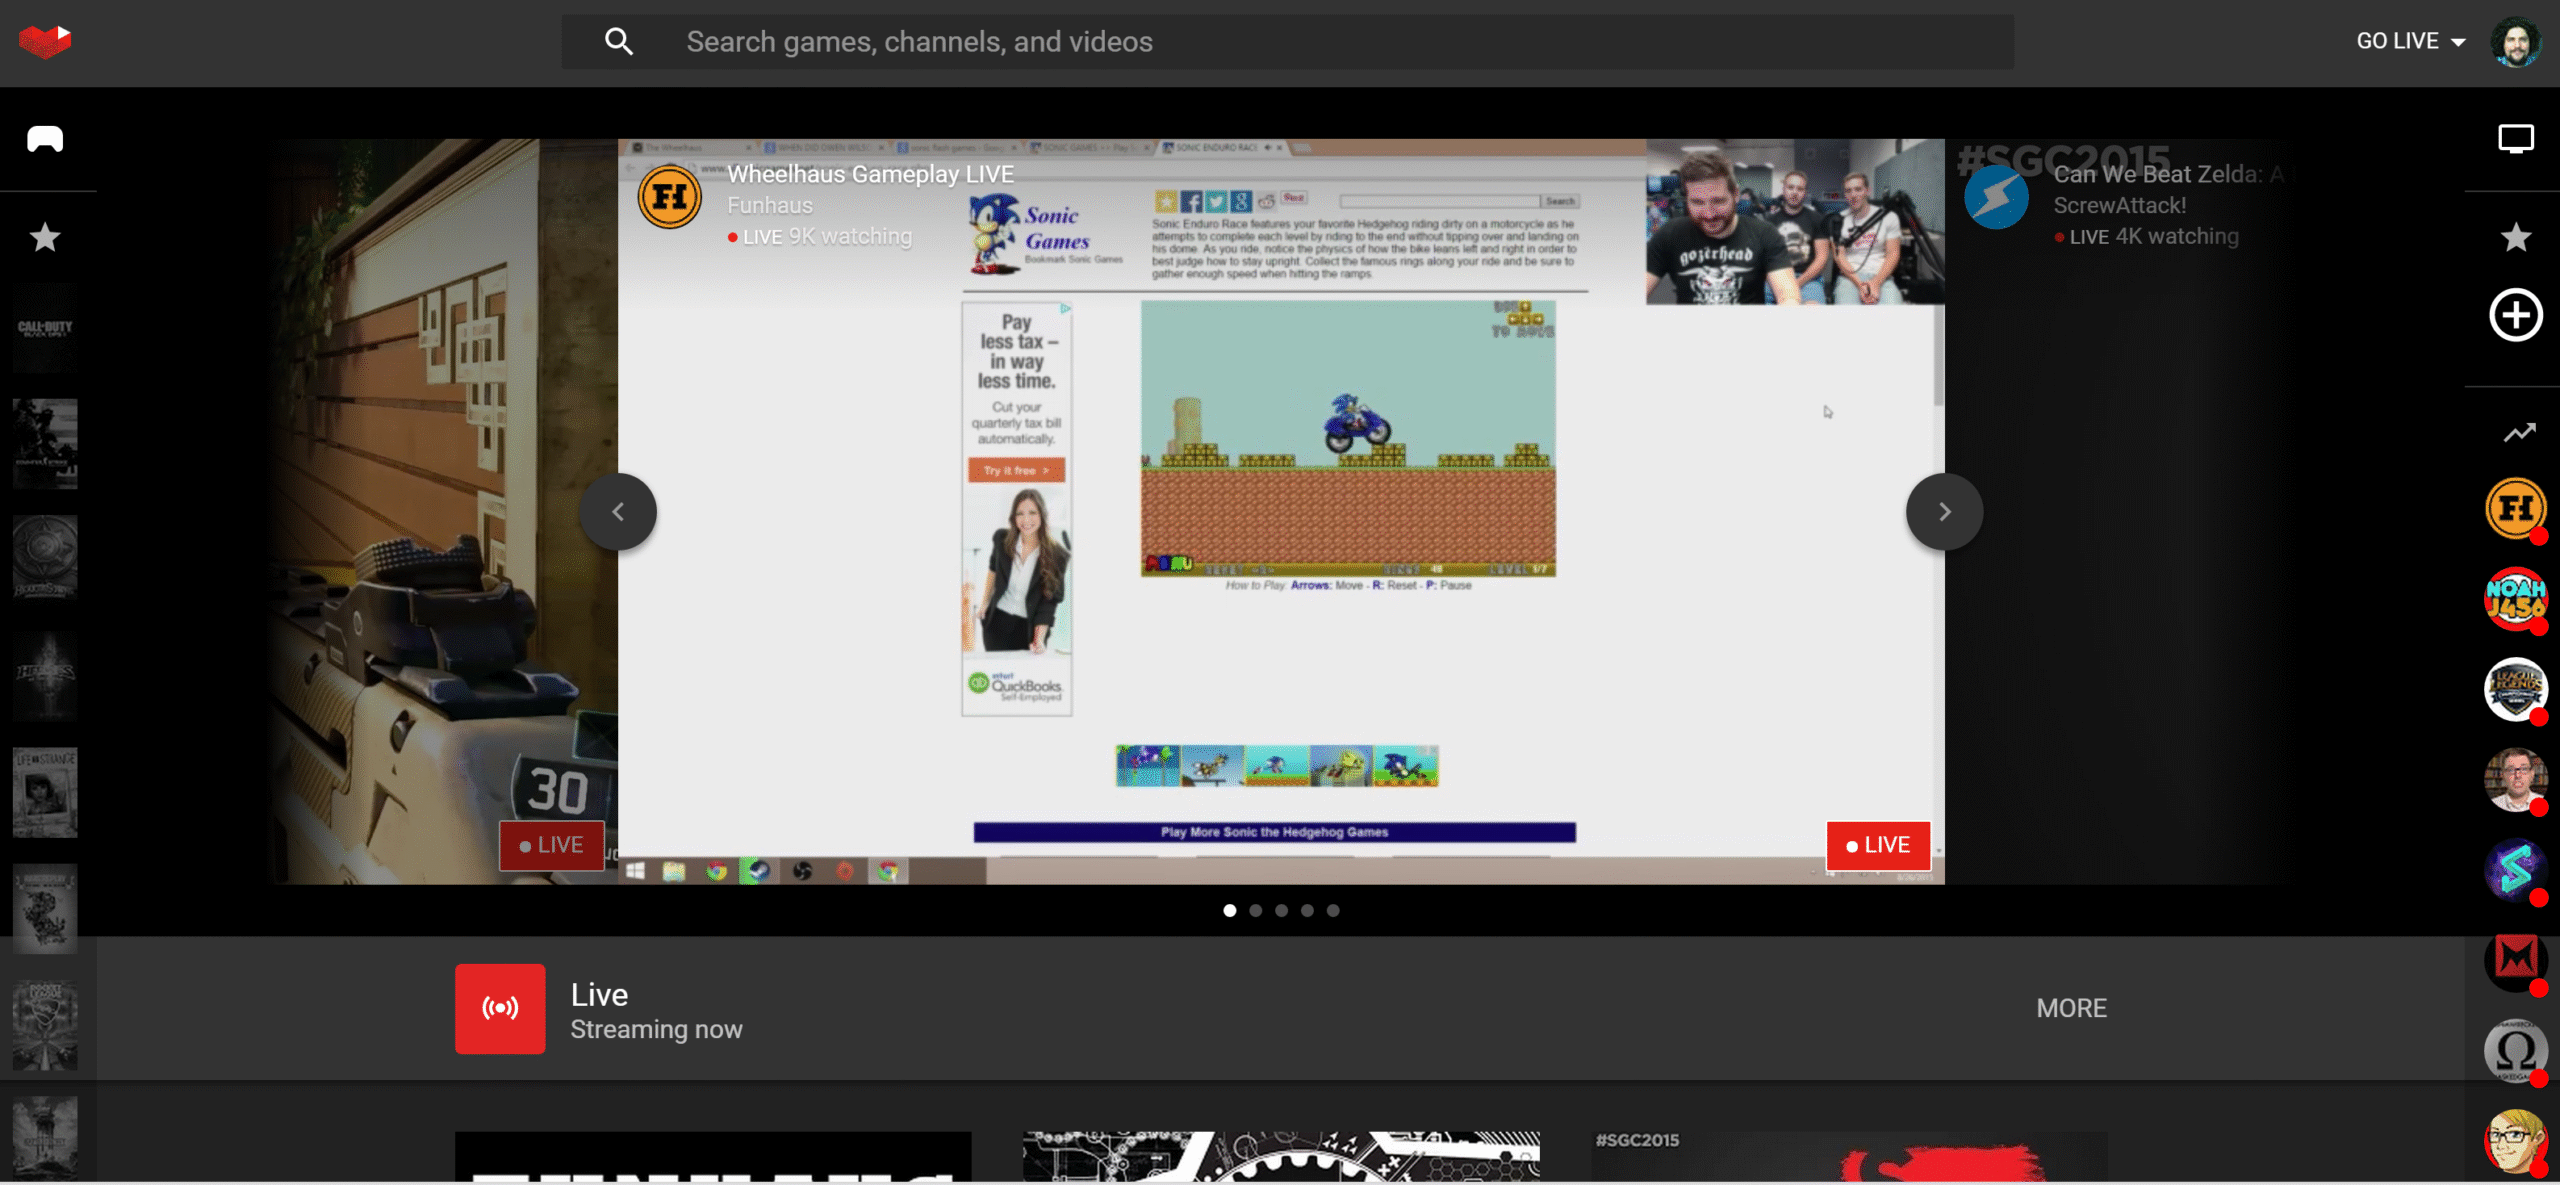Open the #SGC2015 stream thumbnail

(x=1849, y=1157)
